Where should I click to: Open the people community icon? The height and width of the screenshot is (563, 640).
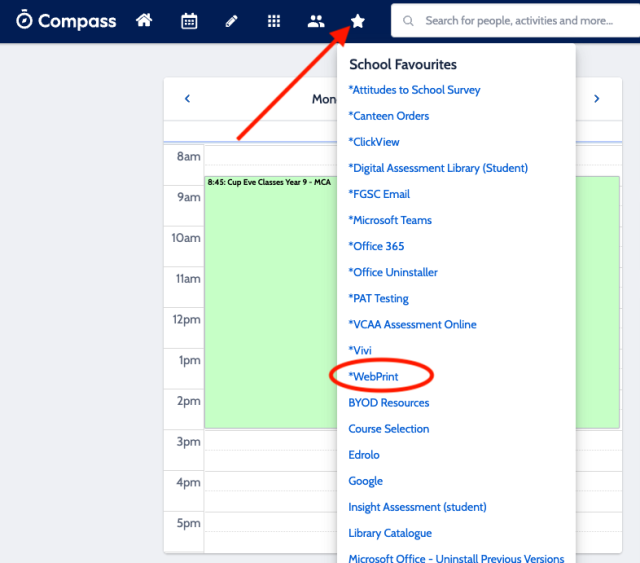pyautogui.click(x=316, y=21)
